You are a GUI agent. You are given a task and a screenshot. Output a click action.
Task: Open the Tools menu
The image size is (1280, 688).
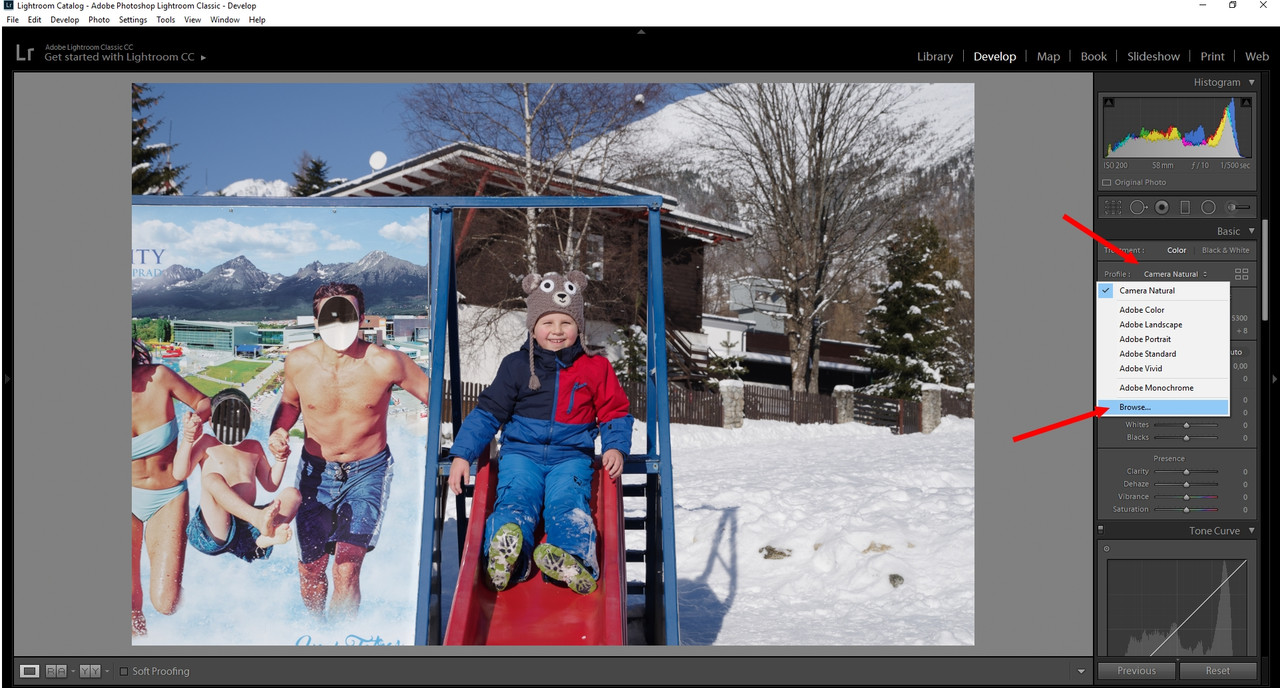[x=165, y=20]
